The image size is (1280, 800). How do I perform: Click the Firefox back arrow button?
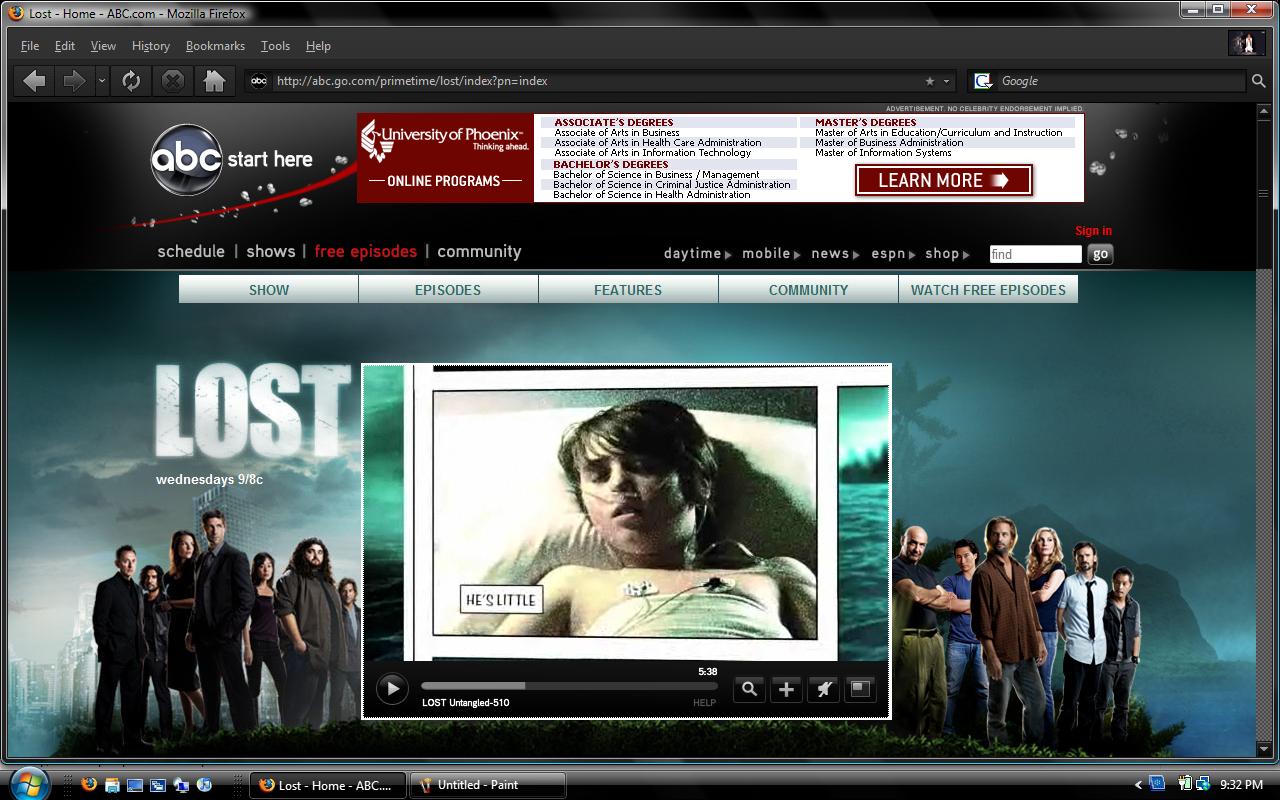[34, 81]
